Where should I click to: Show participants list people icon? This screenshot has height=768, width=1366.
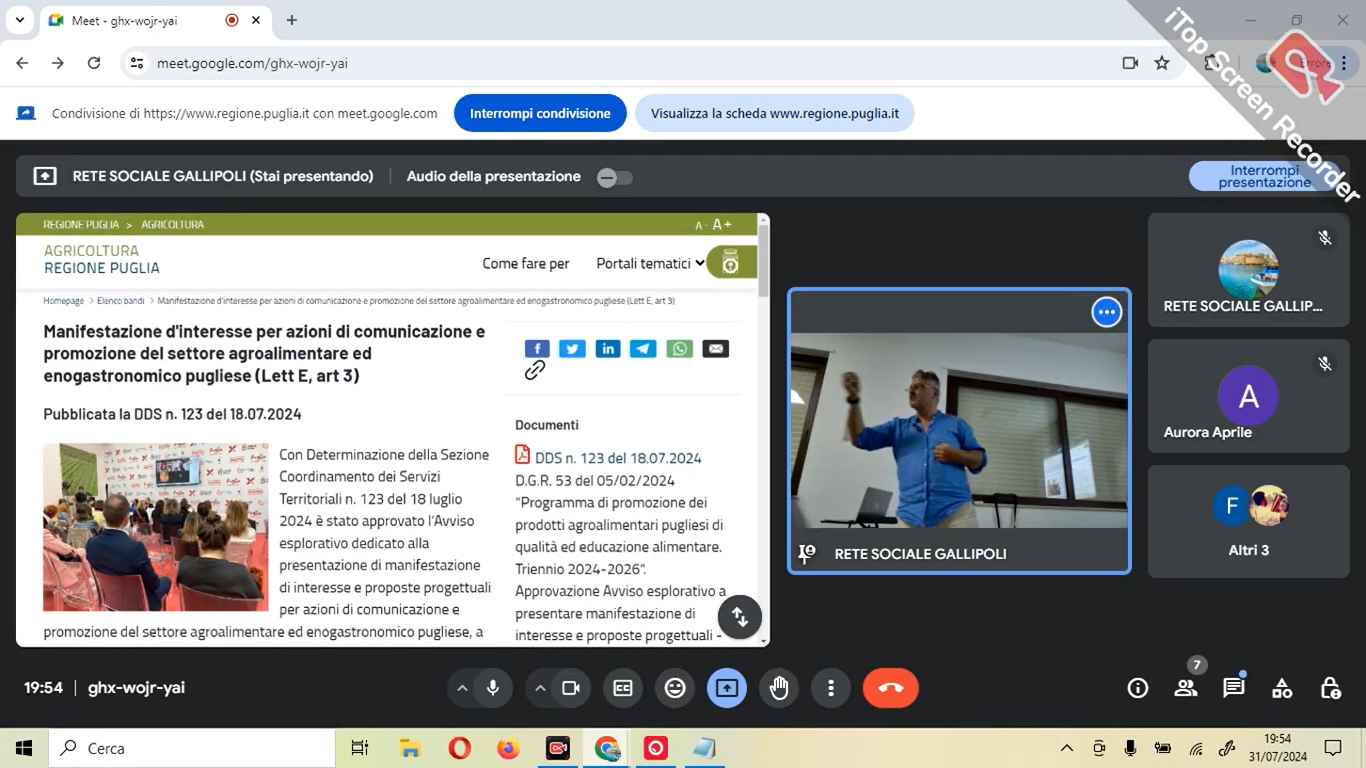point(1186,688)
